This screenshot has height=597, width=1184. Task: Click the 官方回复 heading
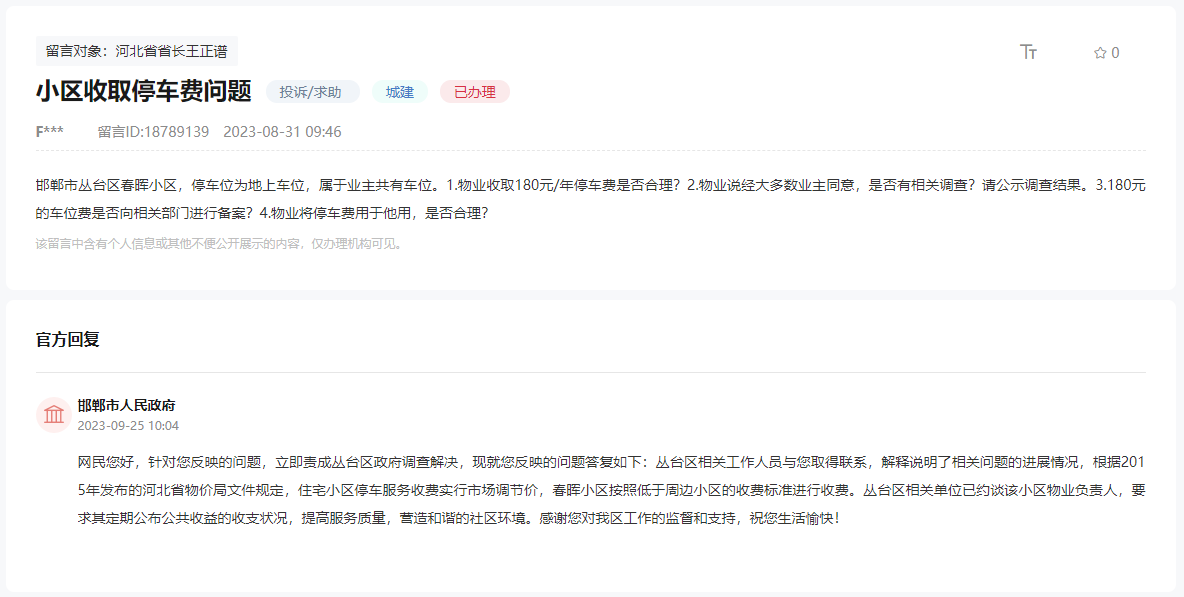[67, 340]
